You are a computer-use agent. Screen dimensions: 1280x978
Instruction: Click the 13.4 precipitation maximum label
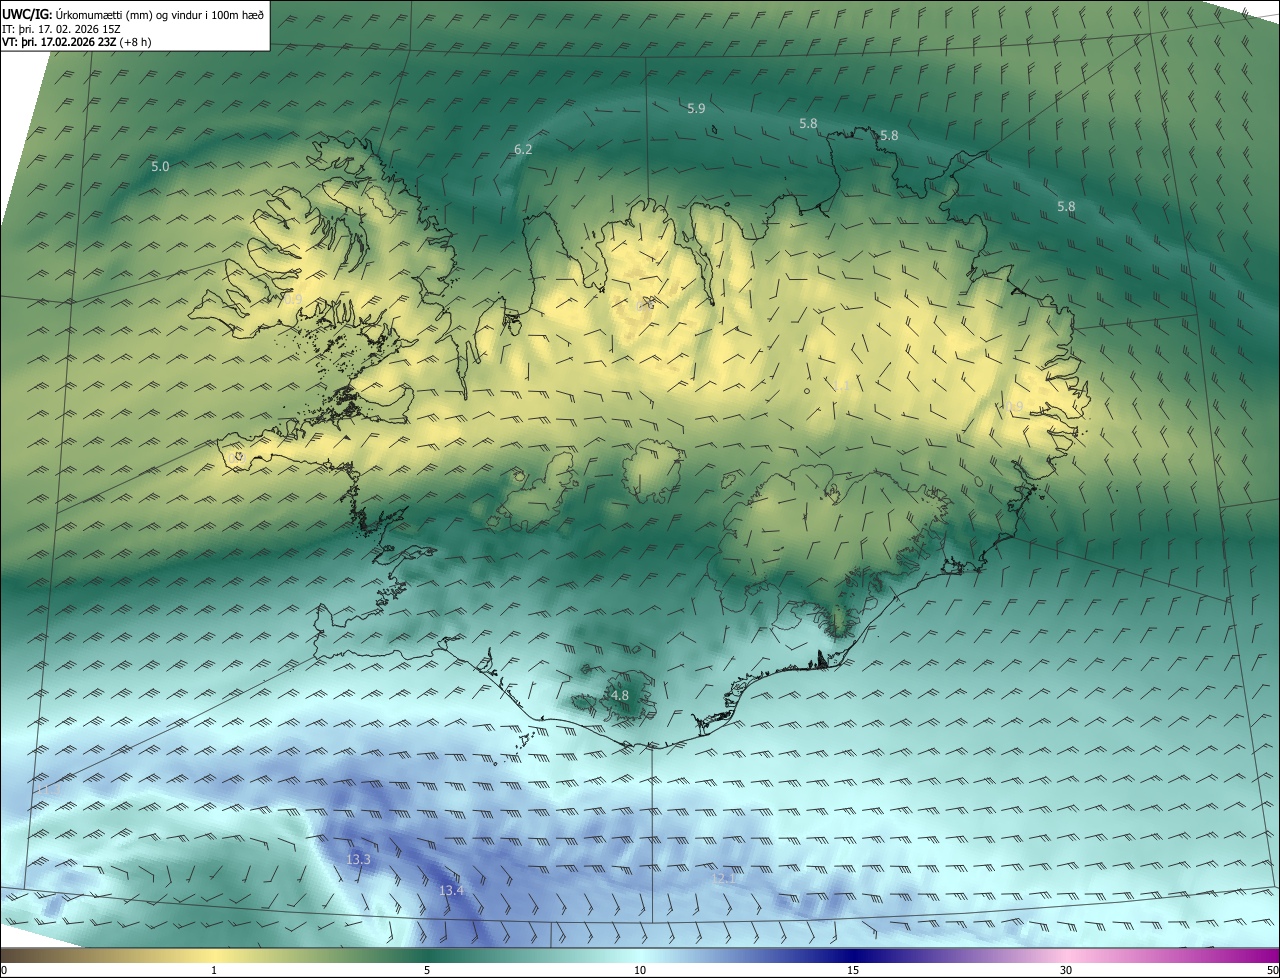pyautogui.click(x=451, y=890)
